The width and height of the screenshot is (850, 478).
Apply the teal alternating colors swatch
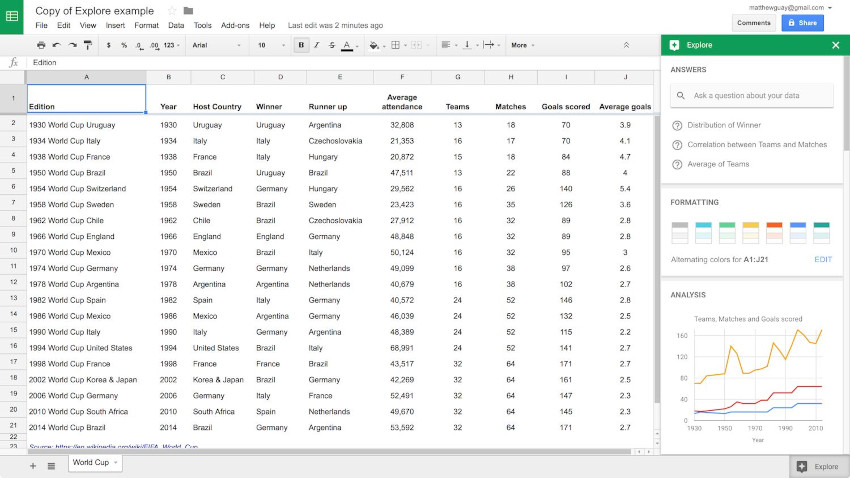click(x=822, y=232)
